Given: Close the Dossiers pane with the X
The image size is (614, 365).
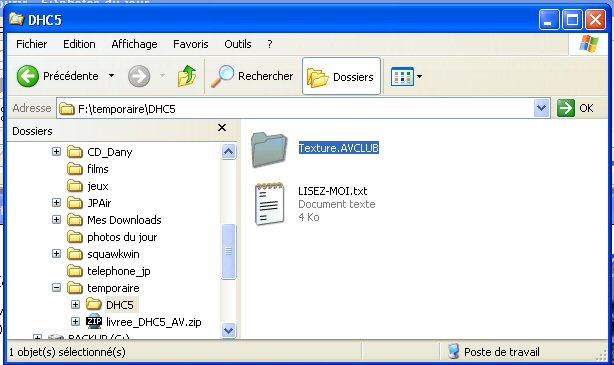Looking at the screenshot, I should (x=222, y=128).
